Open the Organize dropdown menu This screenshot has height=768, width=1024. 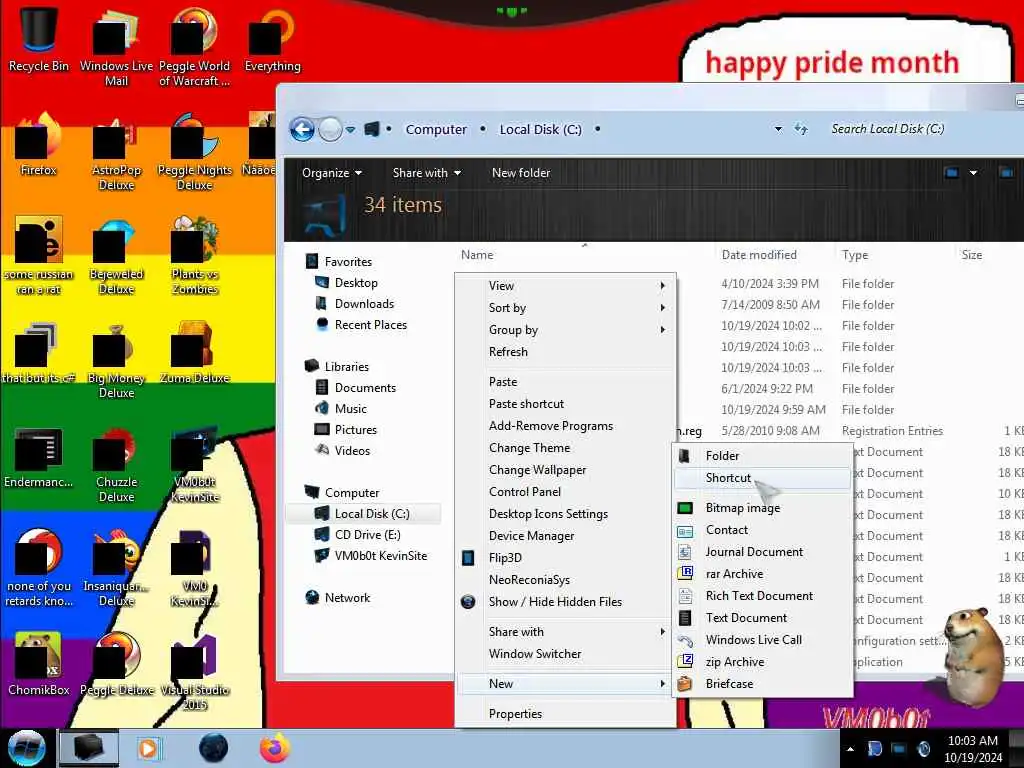click(x=332, y=173)
